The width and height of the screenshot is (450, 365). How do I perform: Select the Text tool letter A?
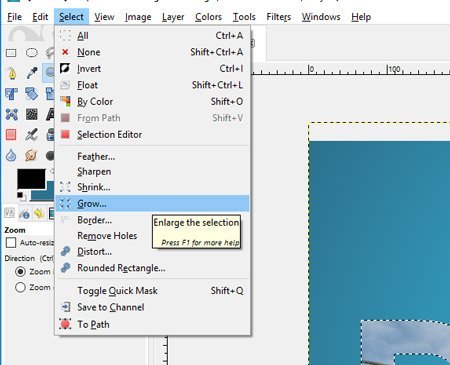[50, 114]
